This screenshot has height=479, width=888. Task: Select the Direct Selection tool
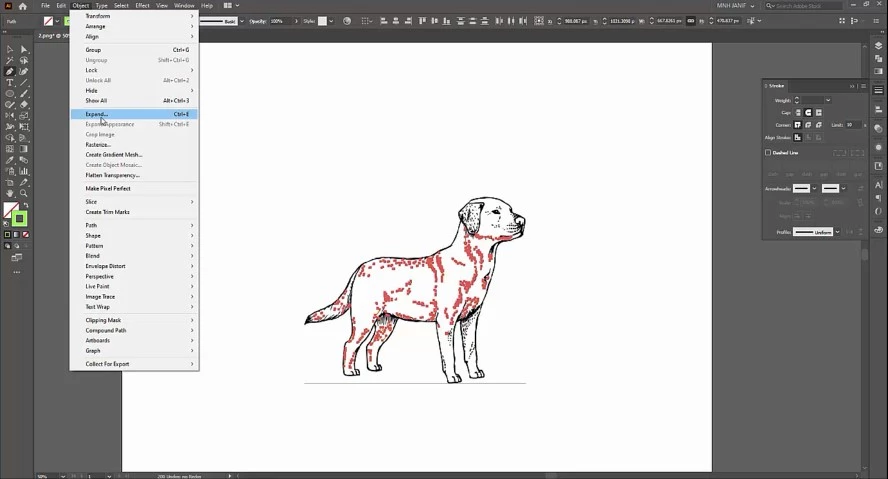(24, 50)
